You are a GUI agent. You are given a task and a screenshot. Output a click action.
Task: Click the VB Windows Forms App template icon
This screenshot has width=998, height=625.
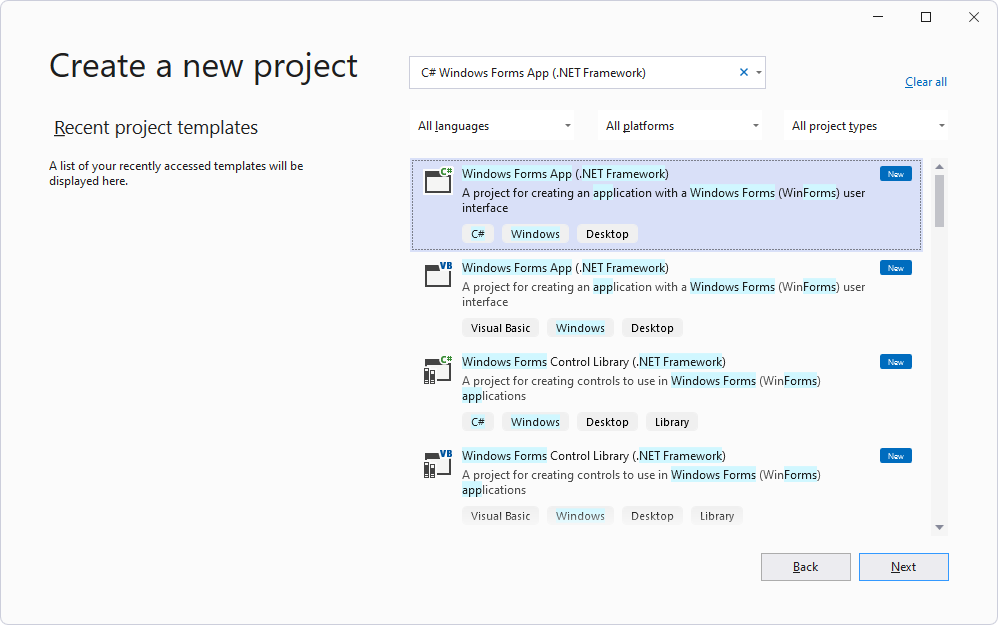pos(437,277)
